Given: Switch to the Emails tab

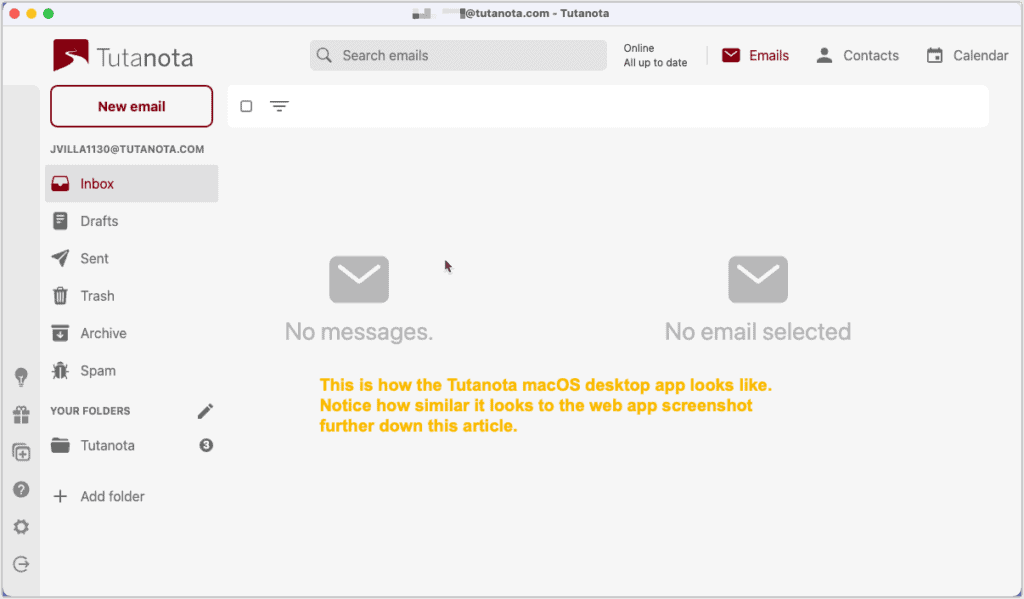Looking at the screenshot, I should (755, 56).
